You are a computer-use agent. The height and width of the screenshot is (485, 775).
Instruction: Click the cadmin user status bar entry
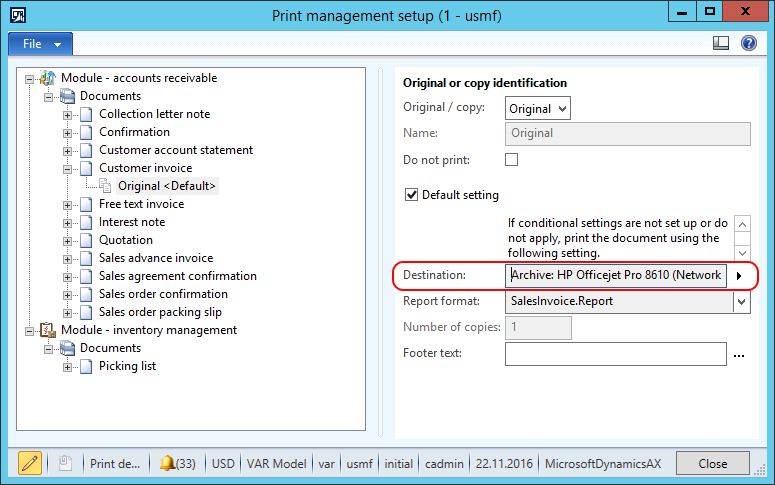[444, 464]
